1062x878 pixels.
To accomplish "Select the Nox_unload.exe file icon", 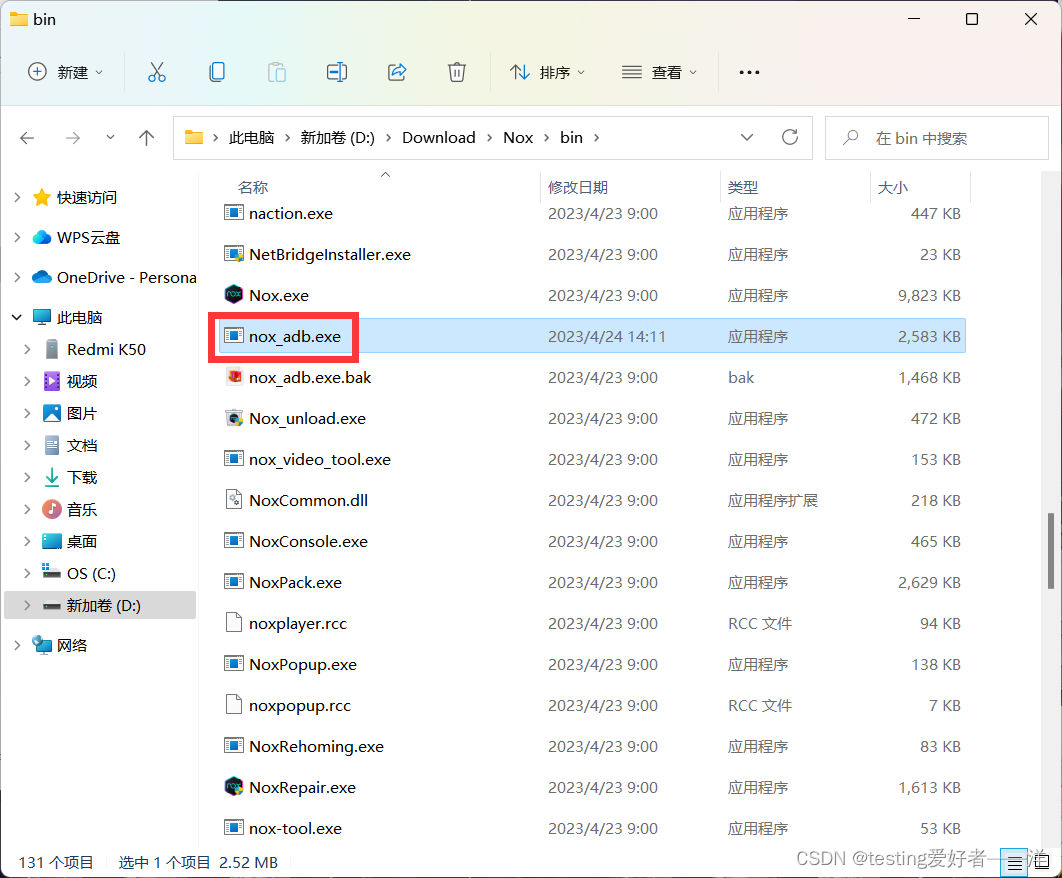I will (234, 417).
